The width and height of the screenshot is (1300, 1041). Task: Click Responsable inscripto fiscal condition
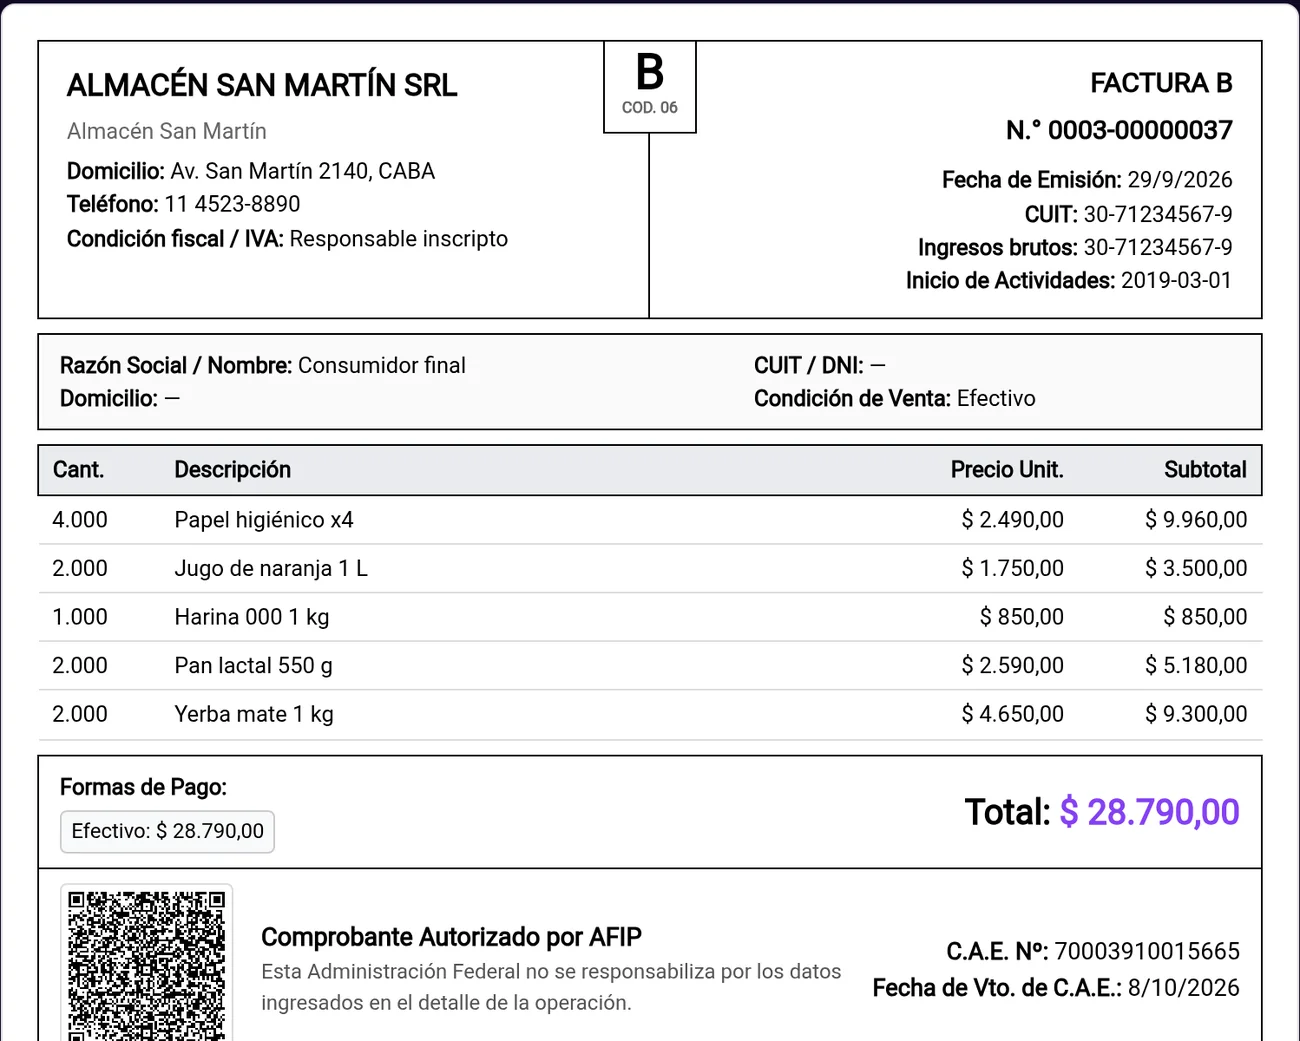[399, 239]
